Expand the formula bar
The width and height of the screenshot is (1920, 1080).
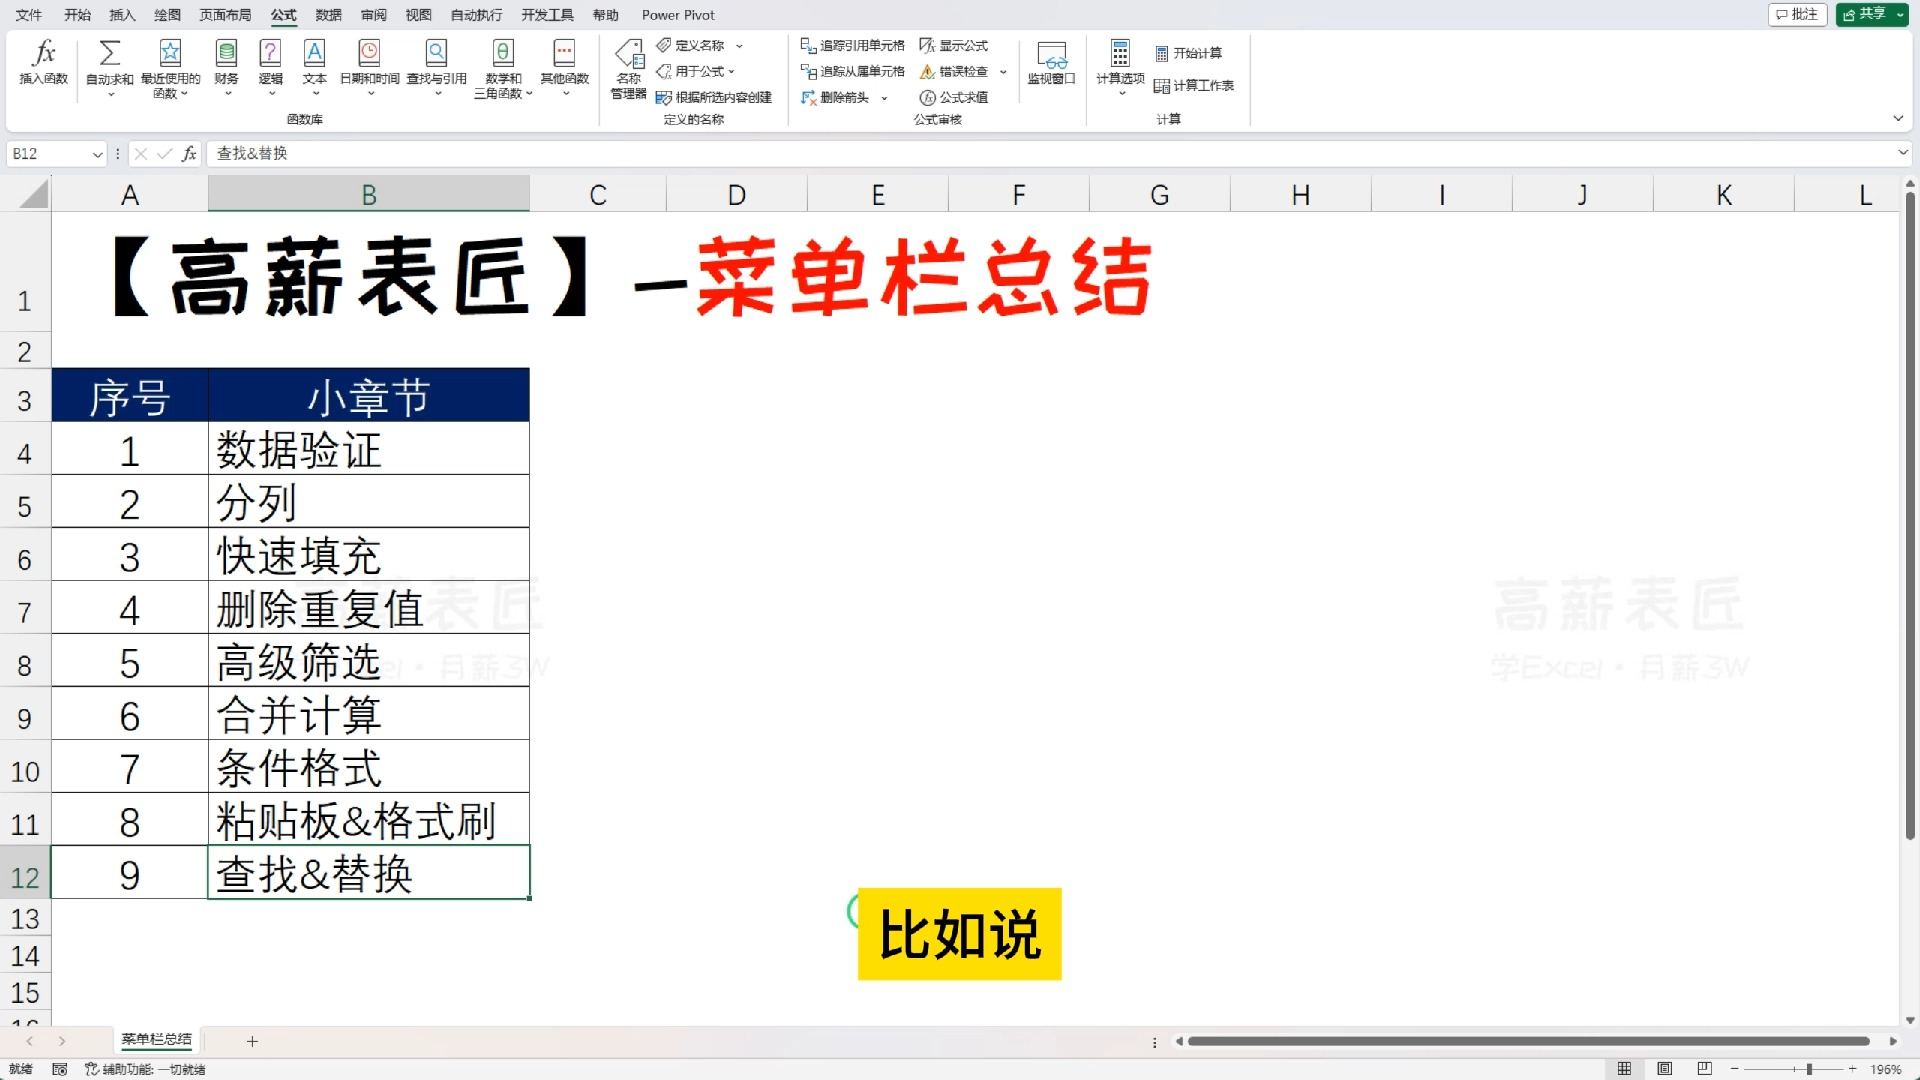(1902, 153)
